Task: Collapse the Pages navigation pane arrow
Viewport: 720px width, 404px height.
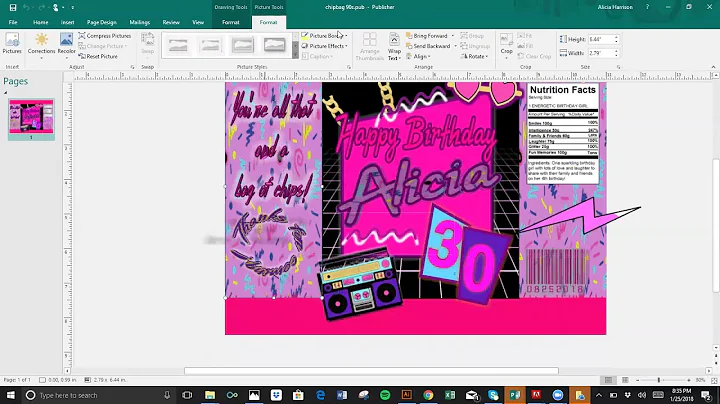Action: [6, 93]
